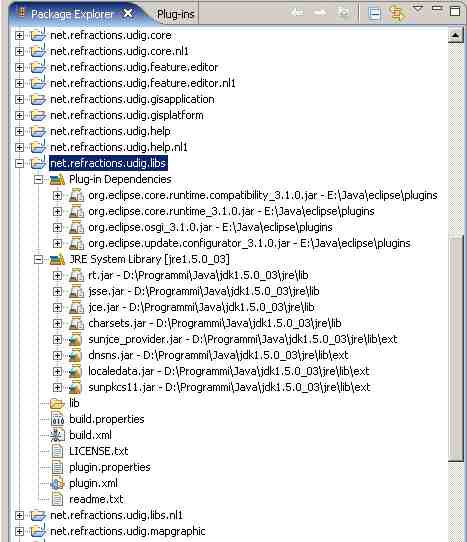Collapse the Plug-in Dependencies node
Screen dimensions: 467x542
[39, 179]
